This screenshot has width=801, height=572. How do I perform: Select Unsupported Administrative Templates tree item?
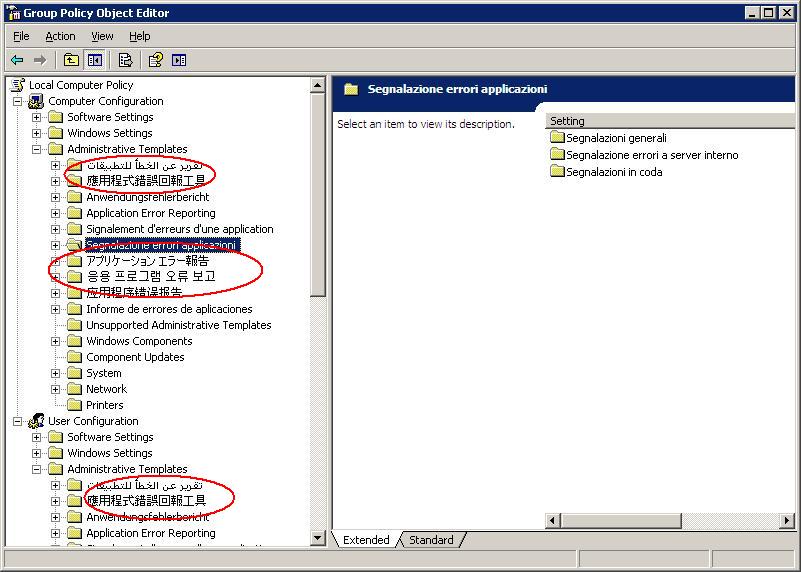point(179,325)
